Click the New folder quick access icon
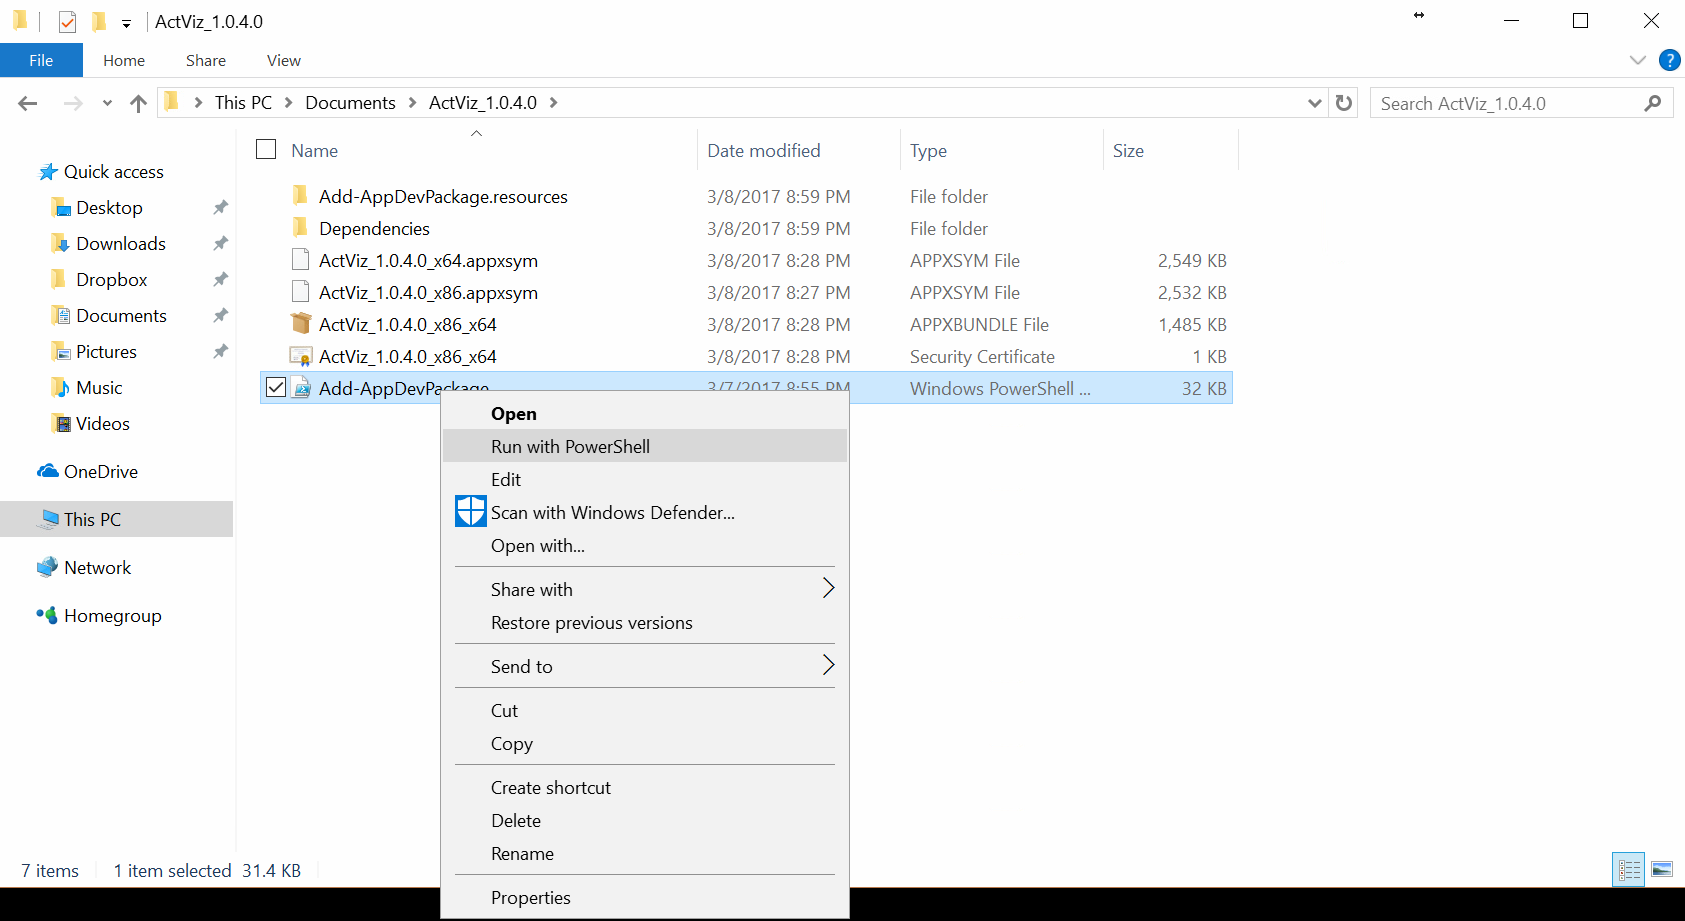 pyautogui.click(x=98, y=21)
